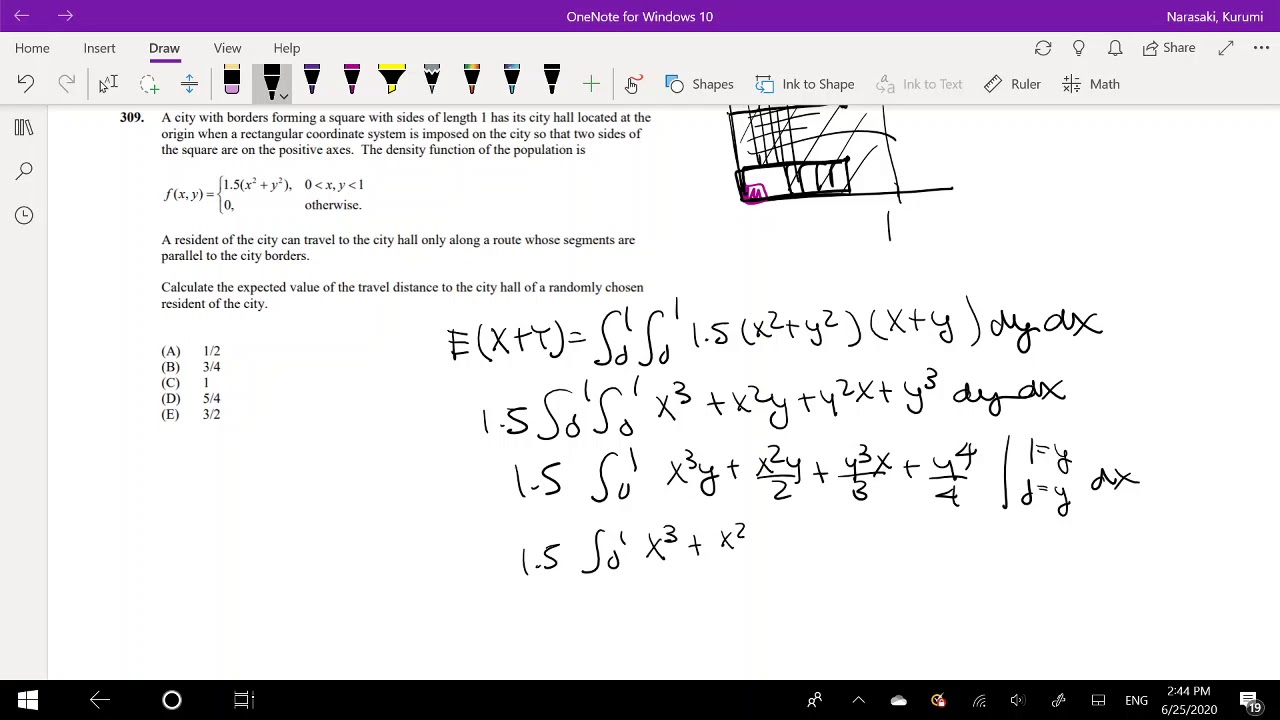Switch to the Home tab

tap(32, 48)
